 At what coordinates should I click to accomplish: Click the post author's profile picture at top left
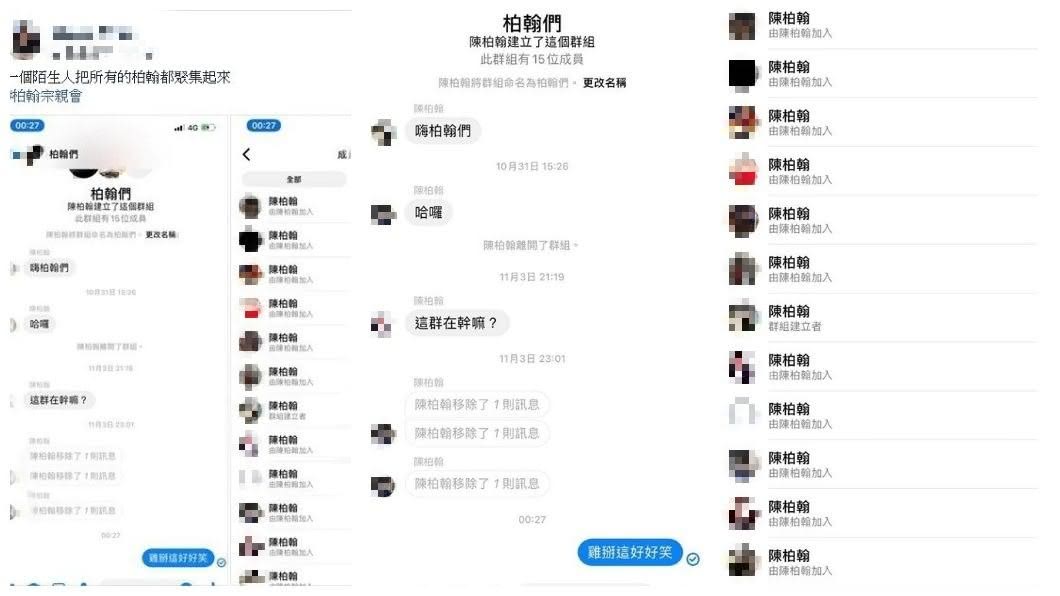(26, 39)
